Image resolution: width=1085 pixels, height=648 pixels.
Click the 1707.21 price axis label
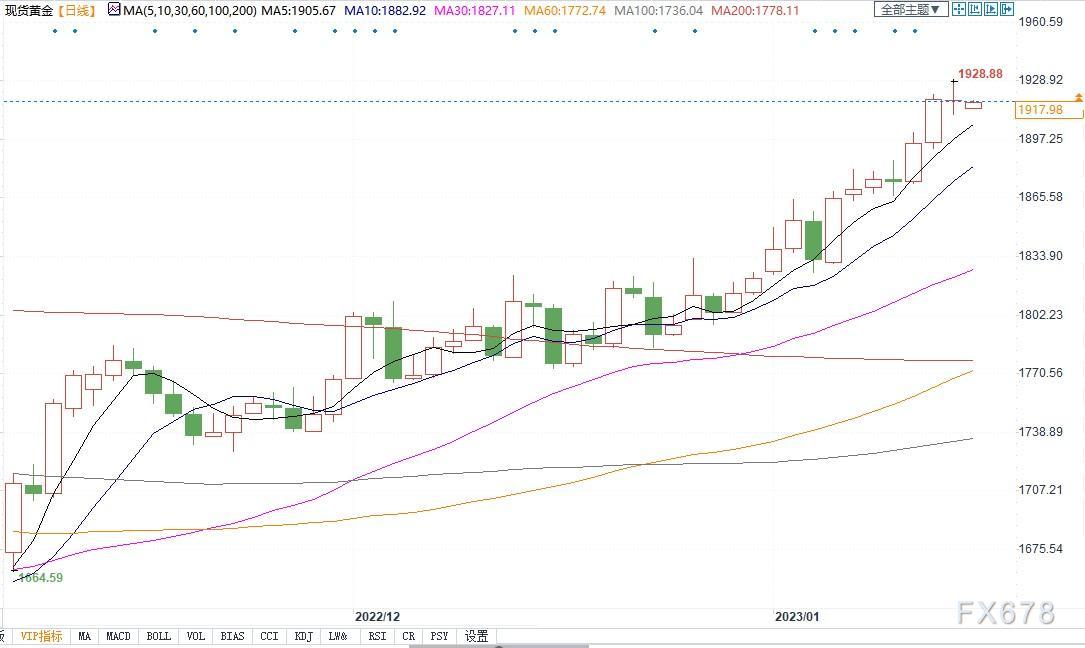pos(1040,489)
